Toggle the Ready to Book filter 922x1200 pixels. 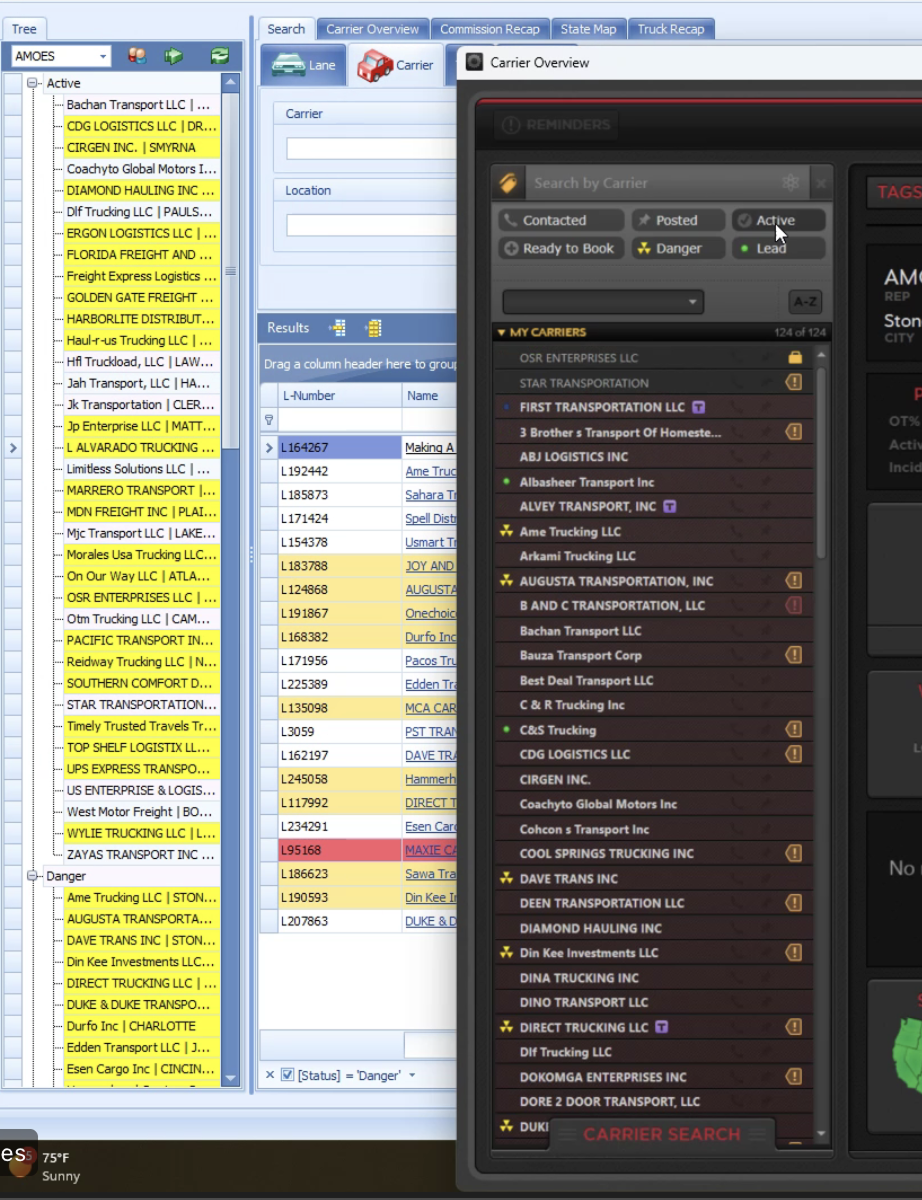561,248
